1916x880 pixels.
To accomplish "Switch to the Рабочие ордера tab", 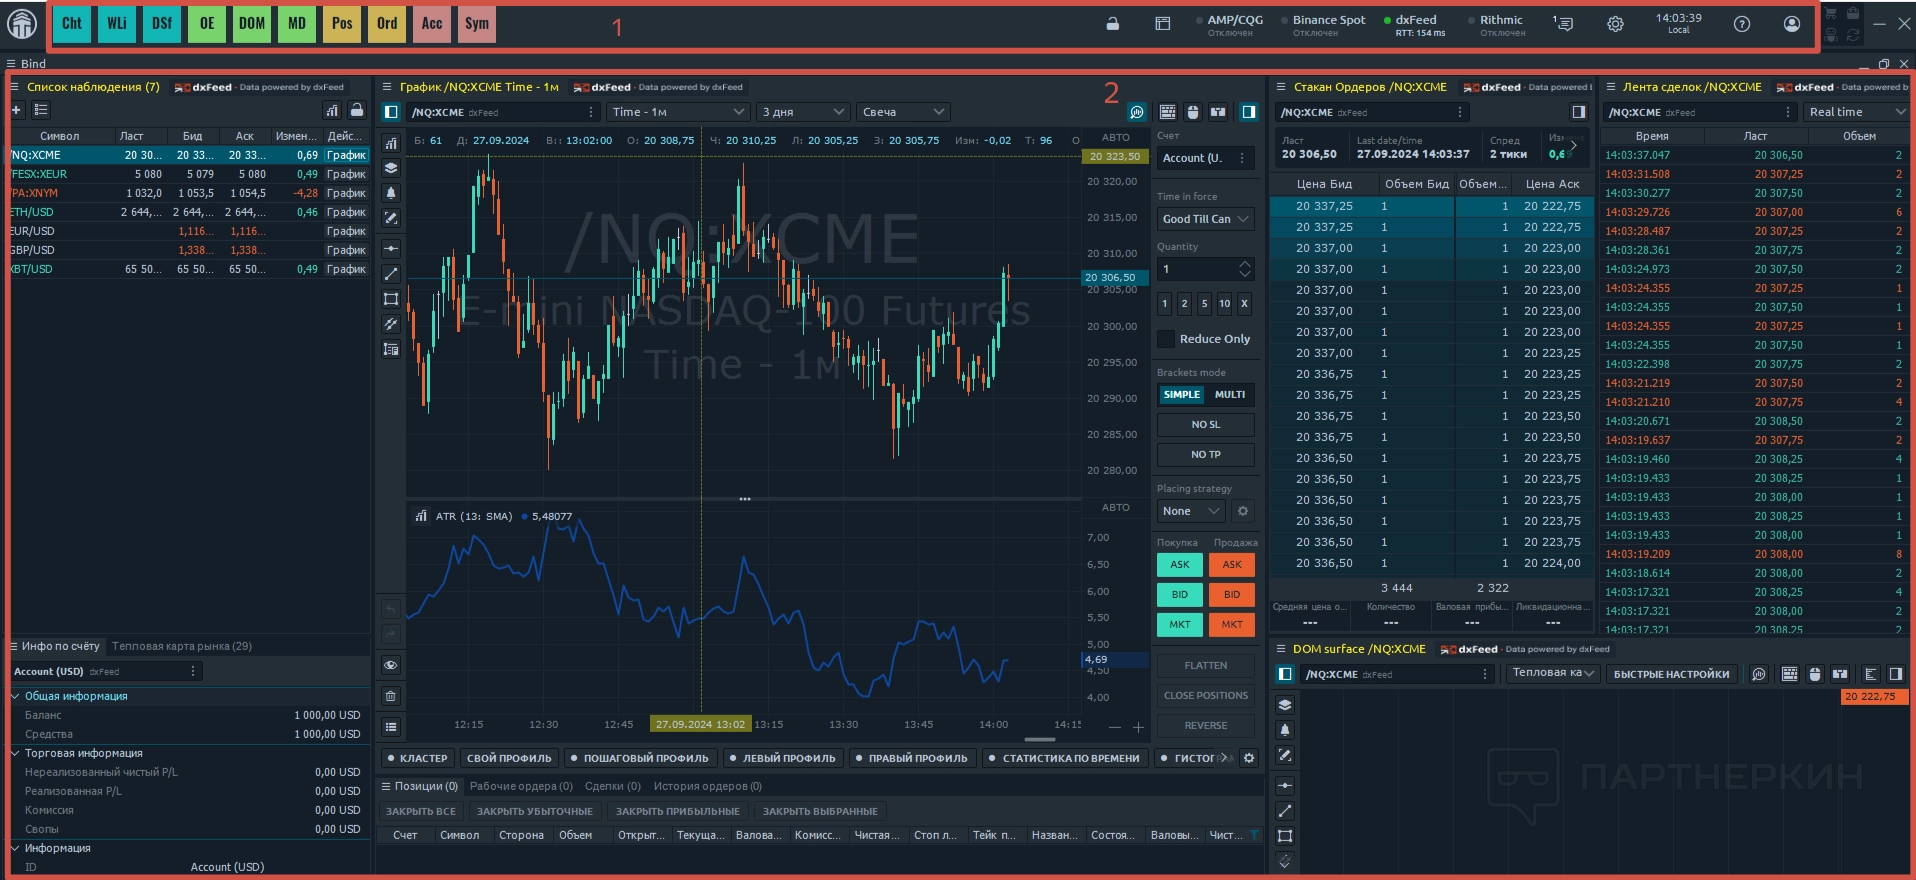I will point(521,786).
